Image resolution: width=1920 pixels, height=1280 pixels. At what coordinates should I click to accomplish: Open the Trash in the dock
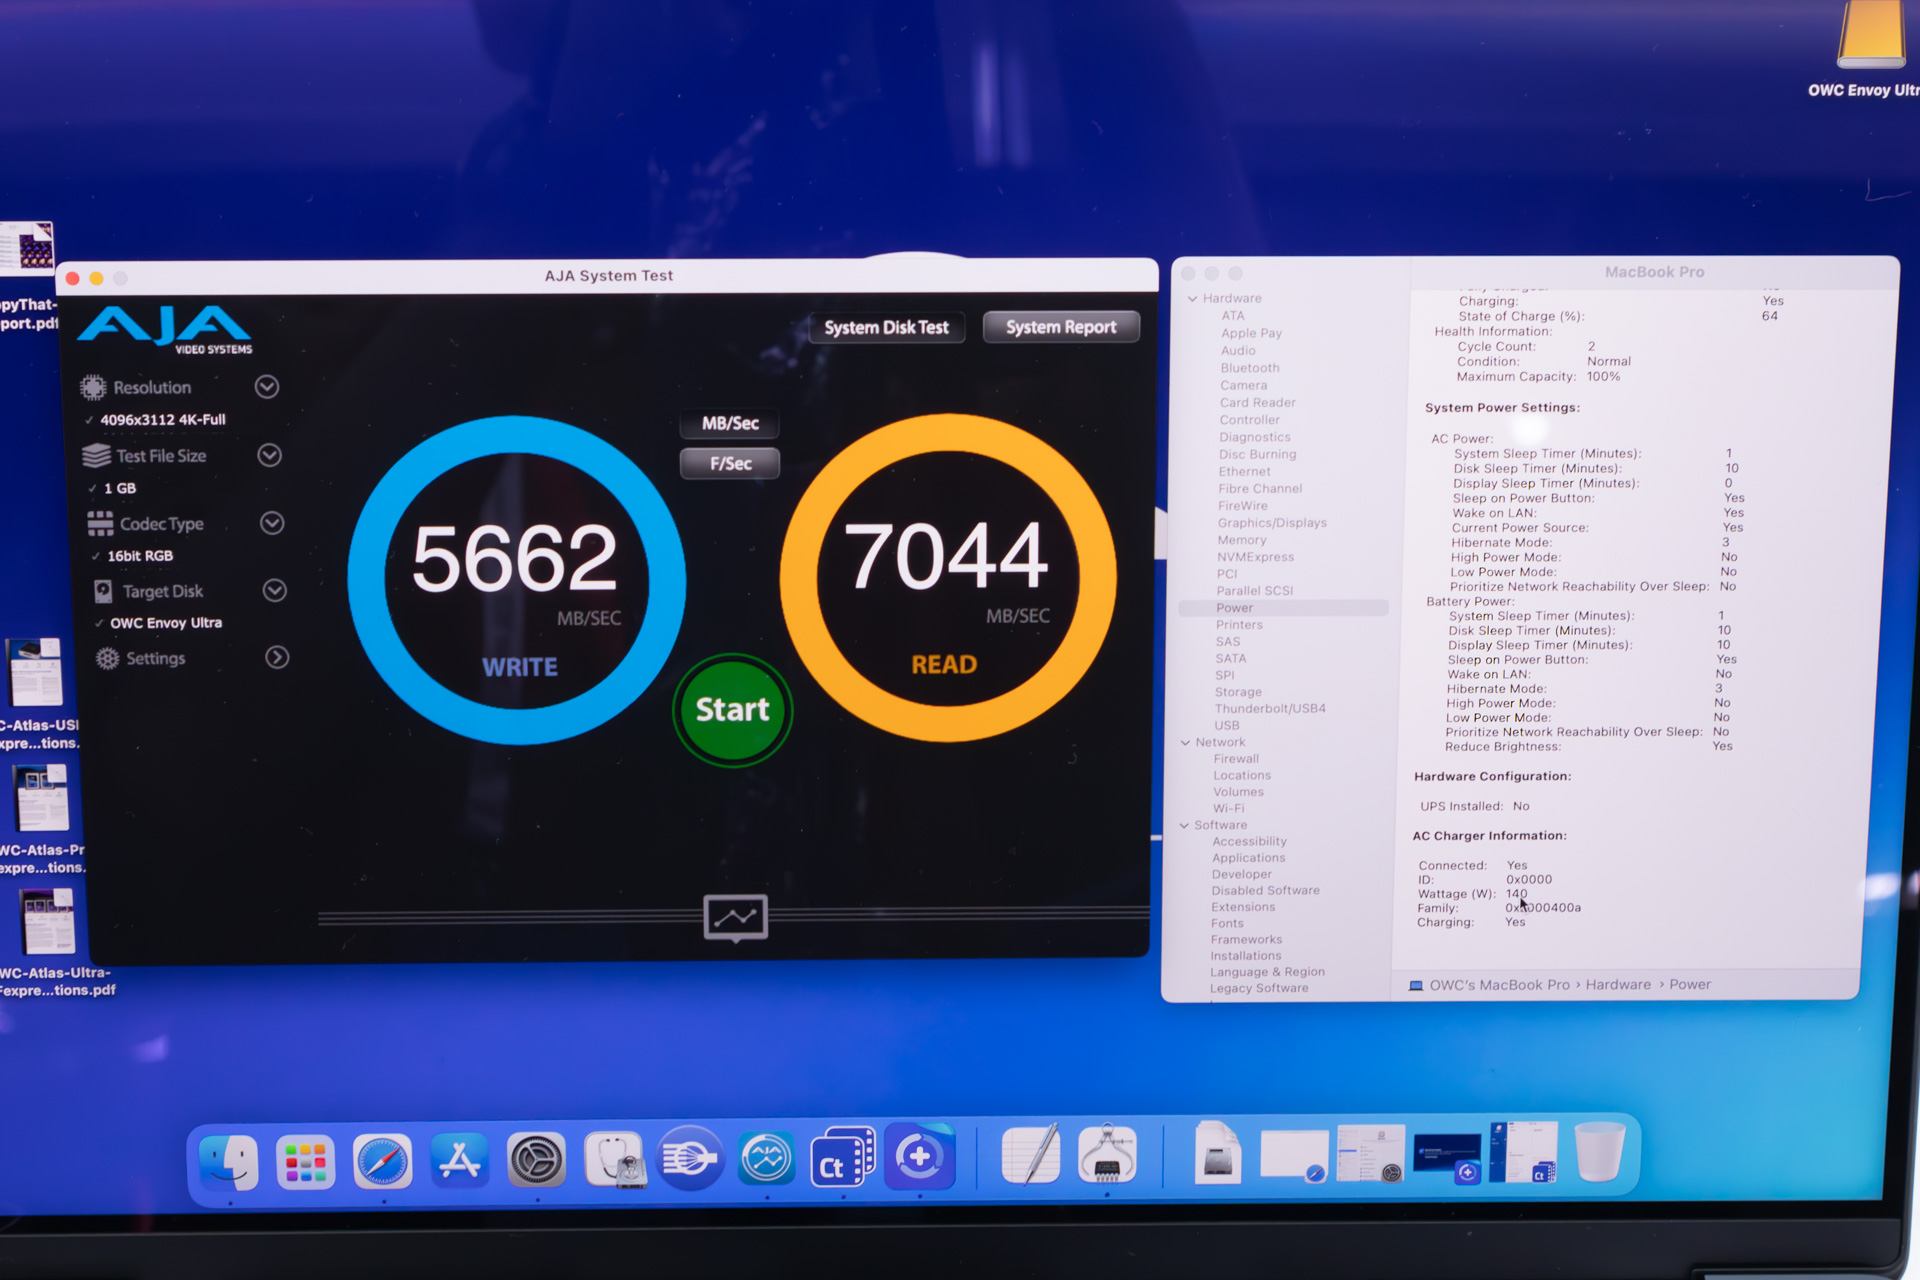tap(1598, 1153)
